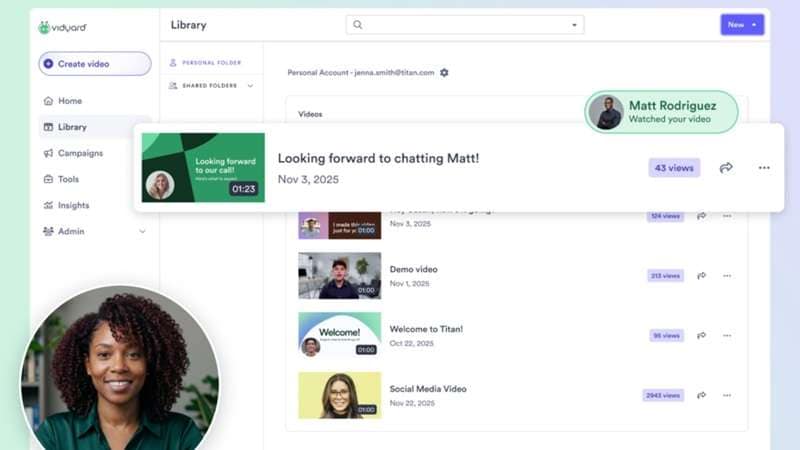Click the Campaigns megaphone icon
The height and width of the screenshot is (450, 800).
coord(48,153)
